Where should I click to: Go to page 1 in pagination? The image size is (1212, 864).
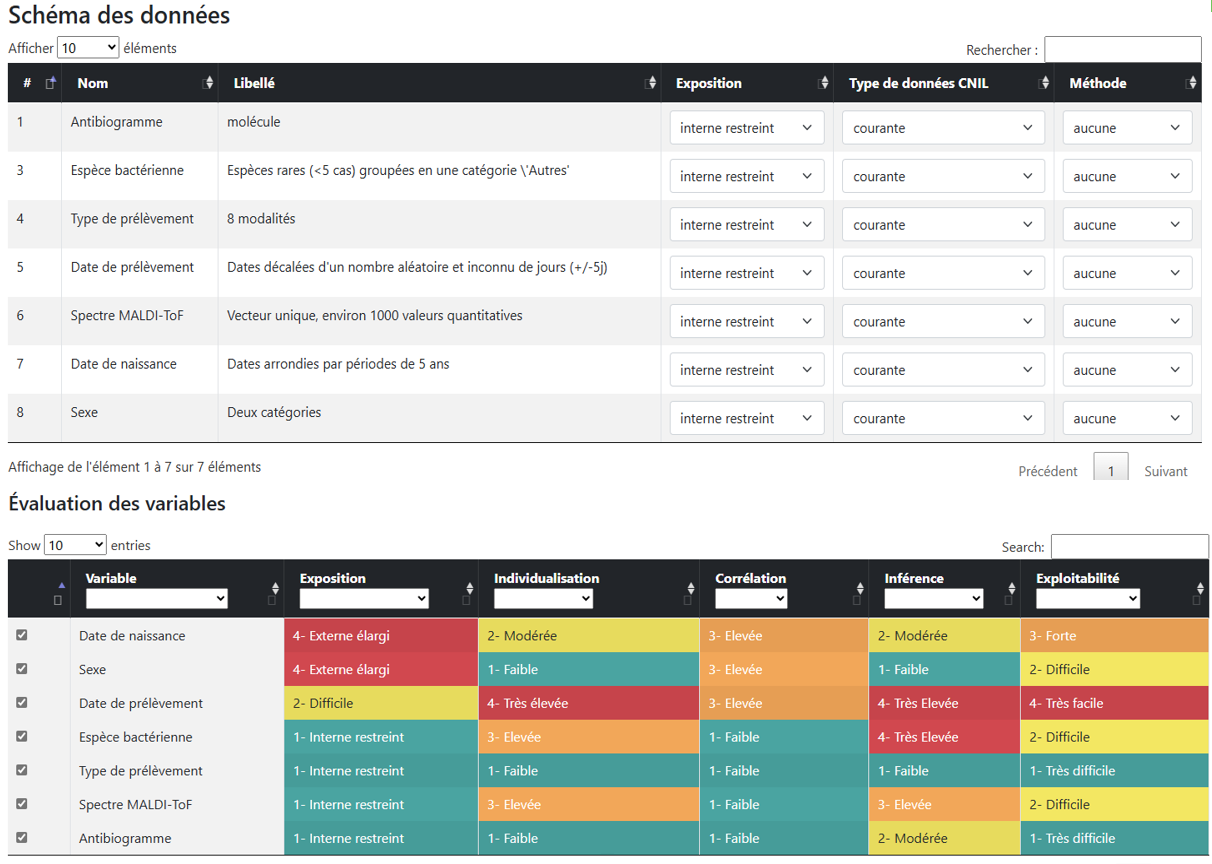(x=1110, y=471)
